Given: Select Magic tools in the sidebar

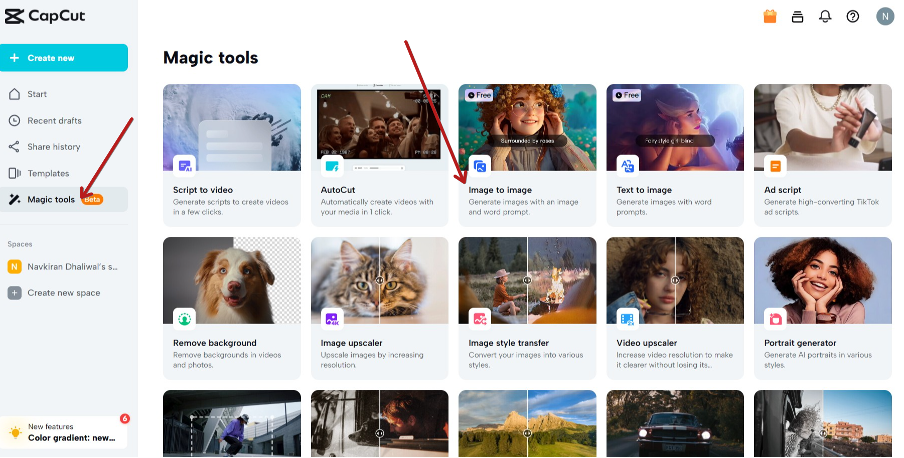Looking at the screenshot, I should pyautogui.click(x=63, y=200).
